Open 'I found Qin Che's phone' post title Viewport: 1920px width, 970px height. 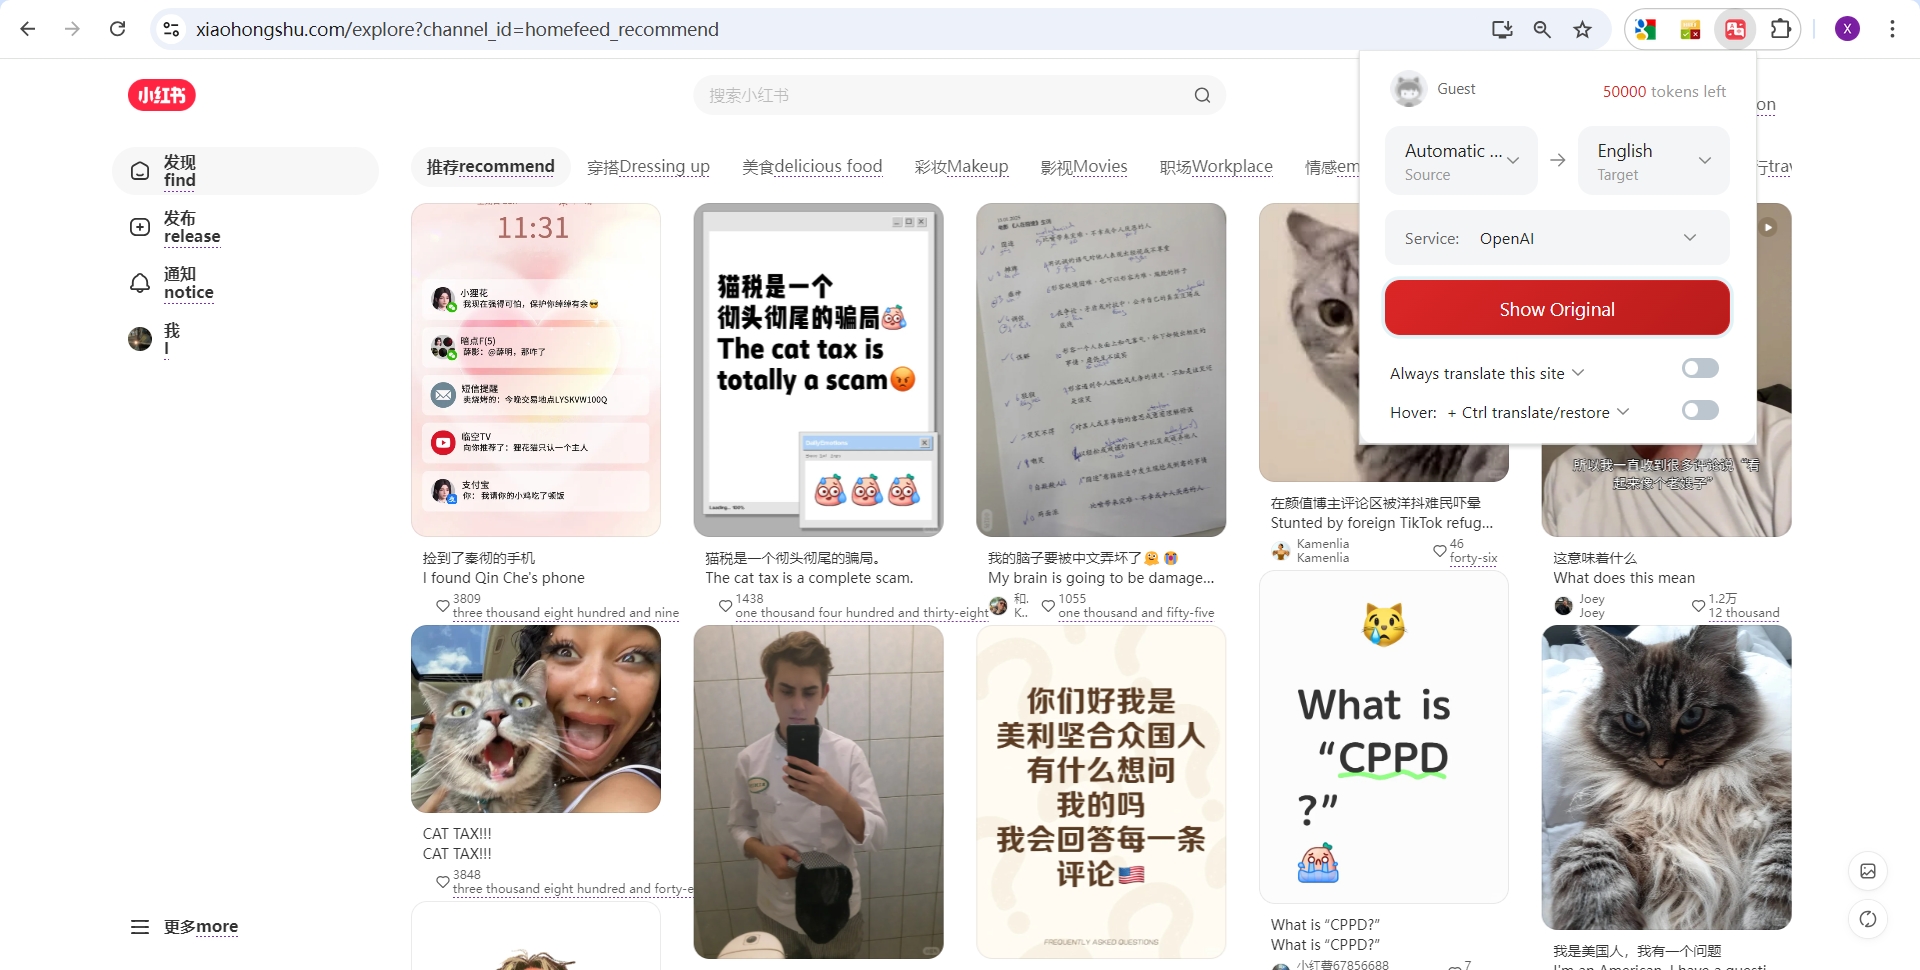503,578
